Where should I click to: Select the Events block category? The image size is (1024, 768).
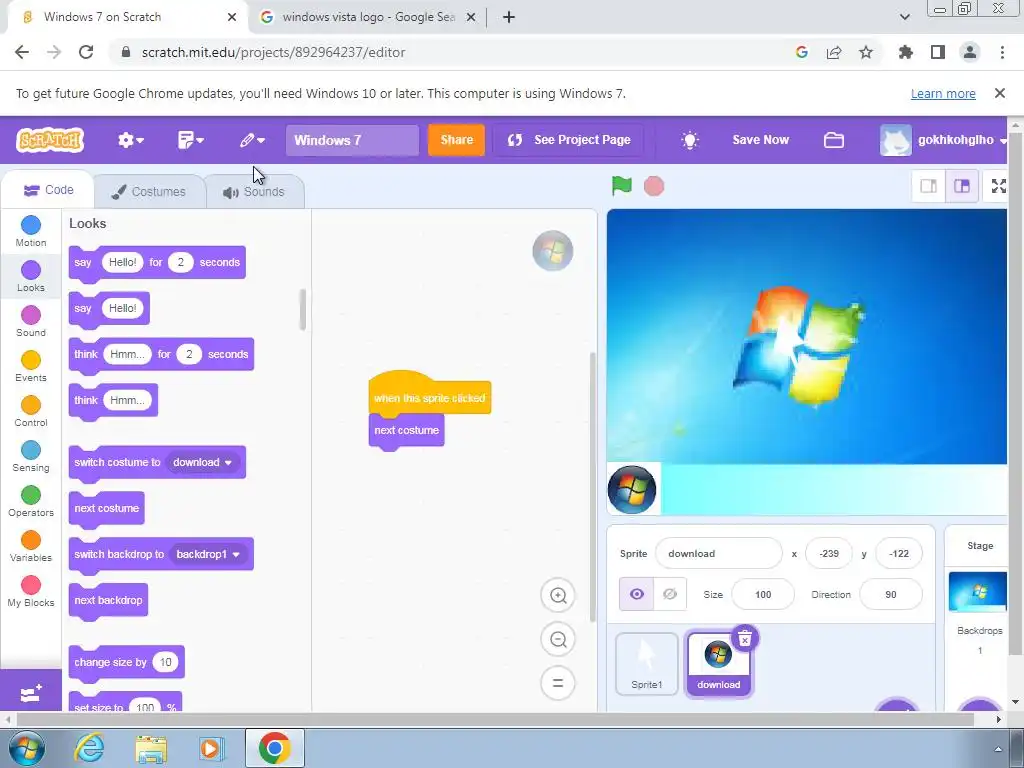pyautogui.click(x=31, y=366)
